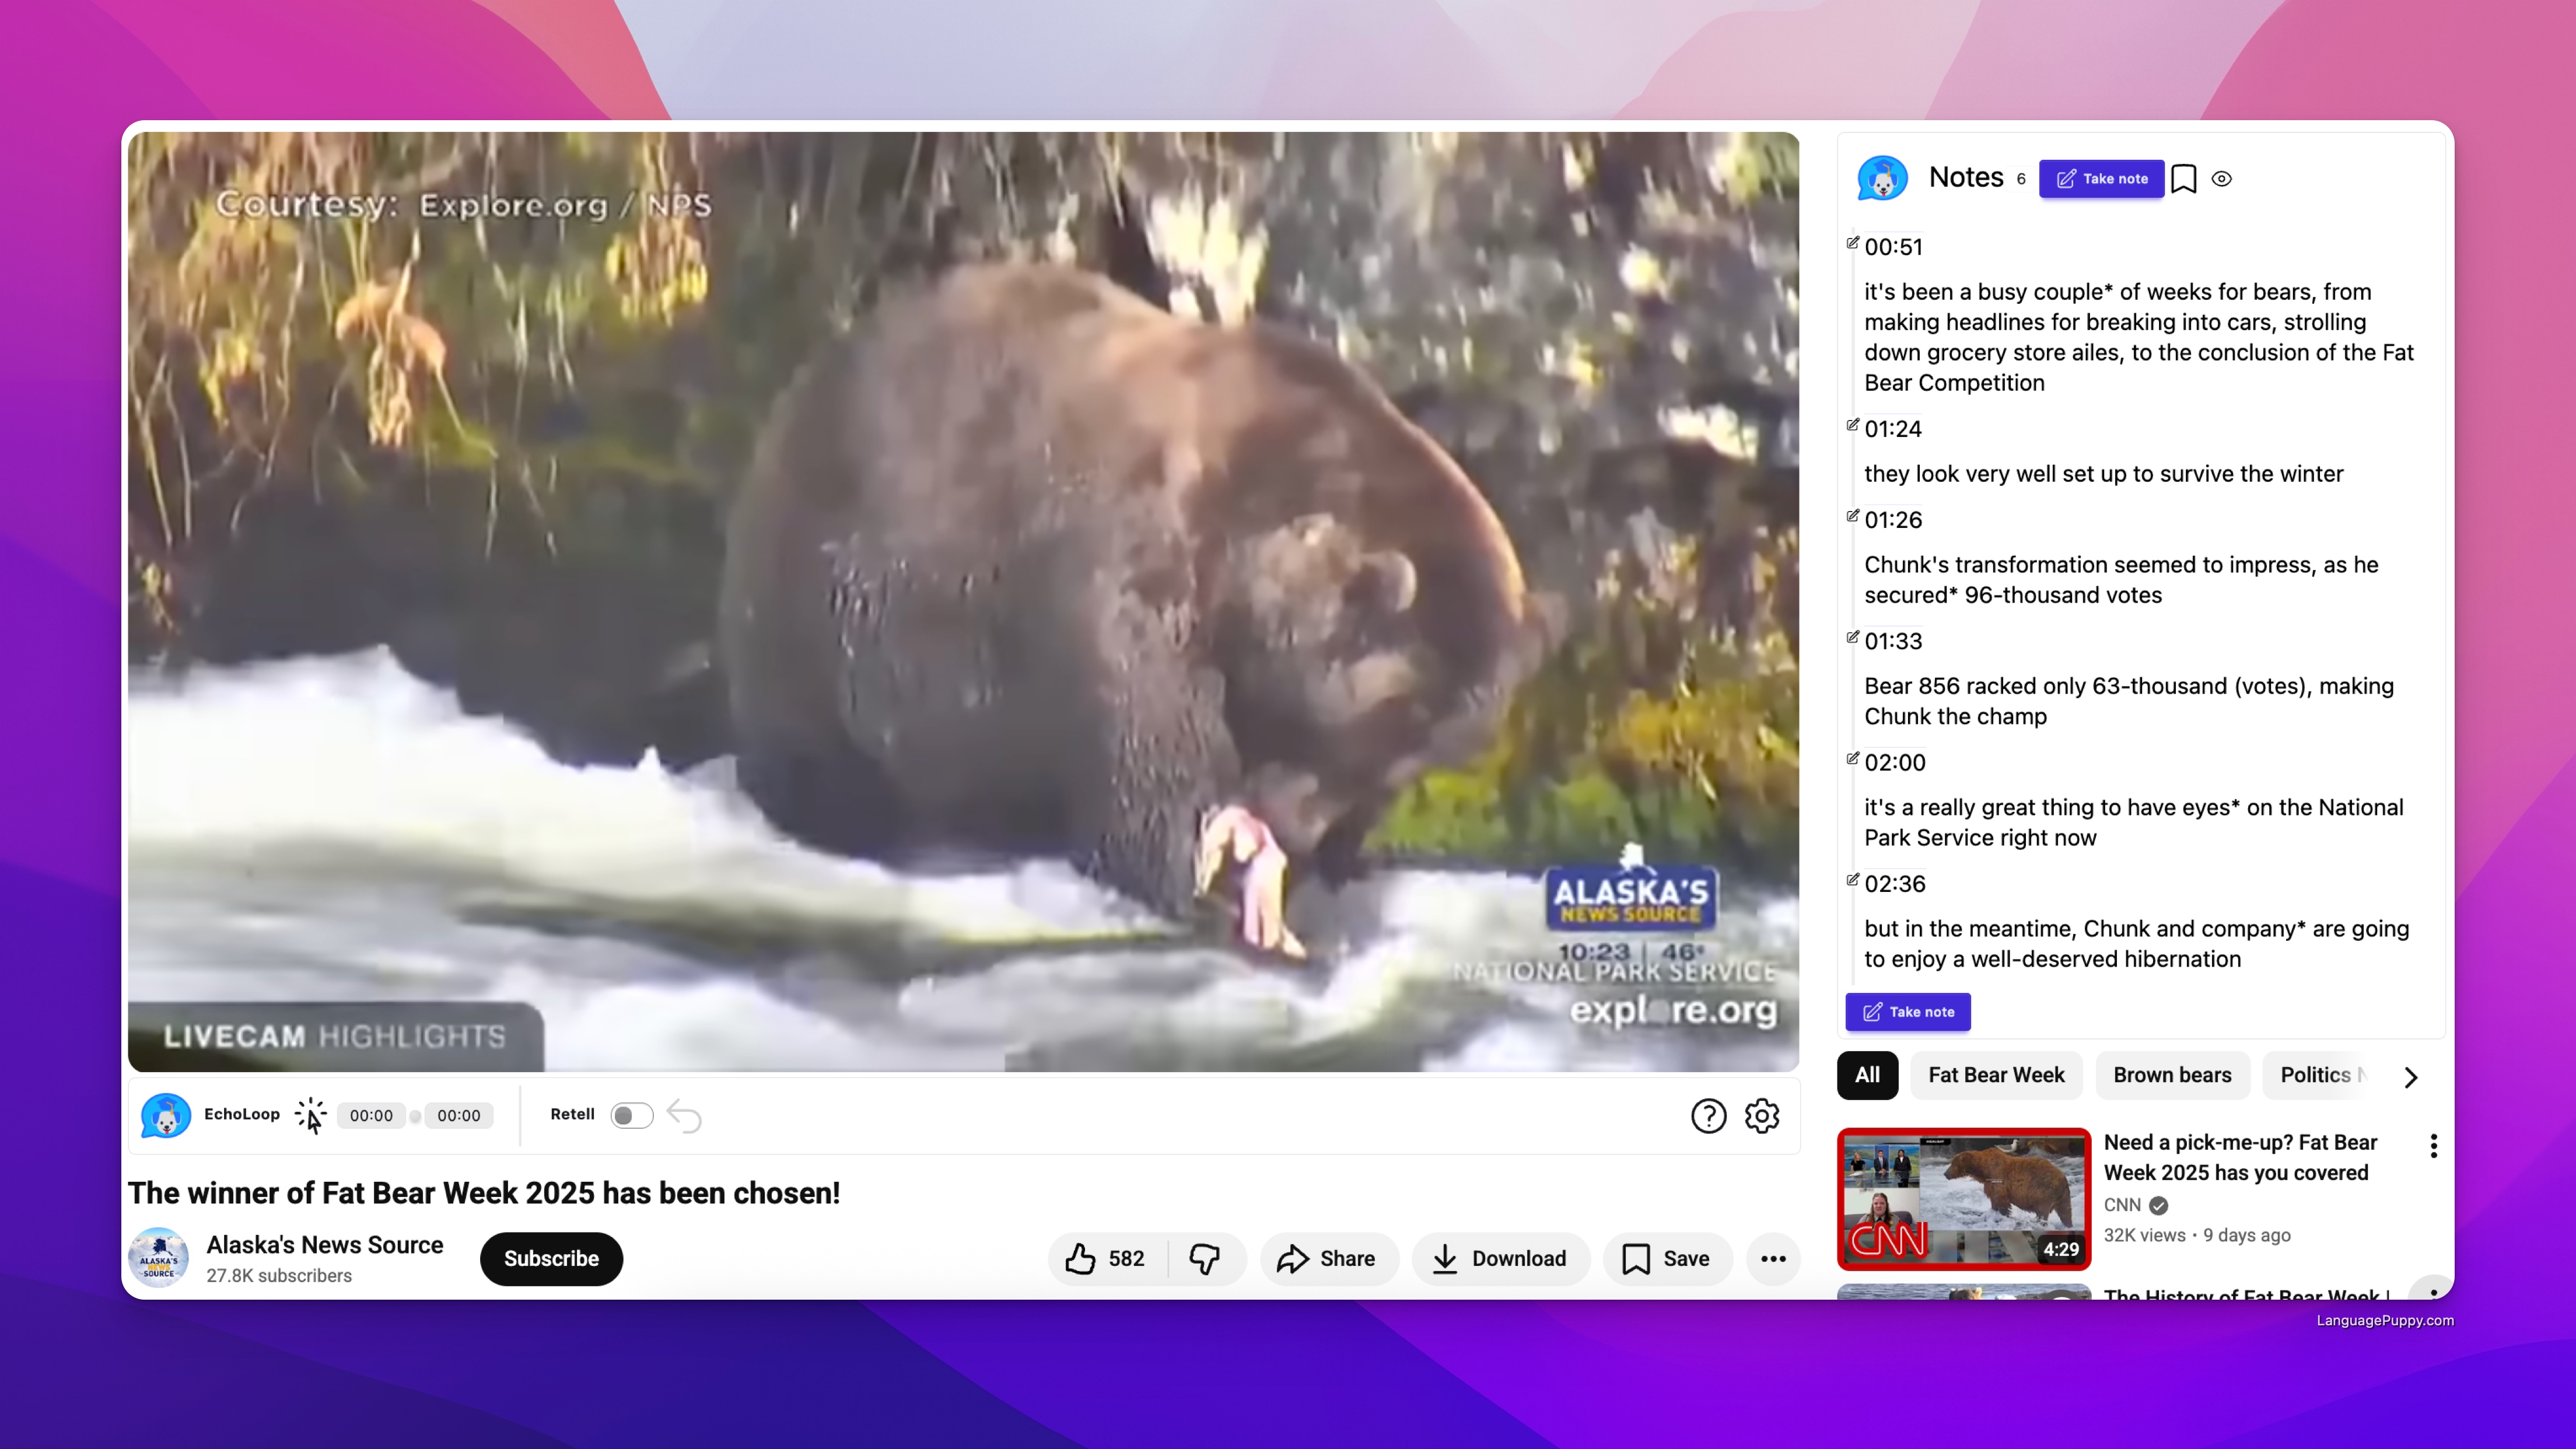
Task: Click the dislike thumbs-down icon
Action: 1205,1258
